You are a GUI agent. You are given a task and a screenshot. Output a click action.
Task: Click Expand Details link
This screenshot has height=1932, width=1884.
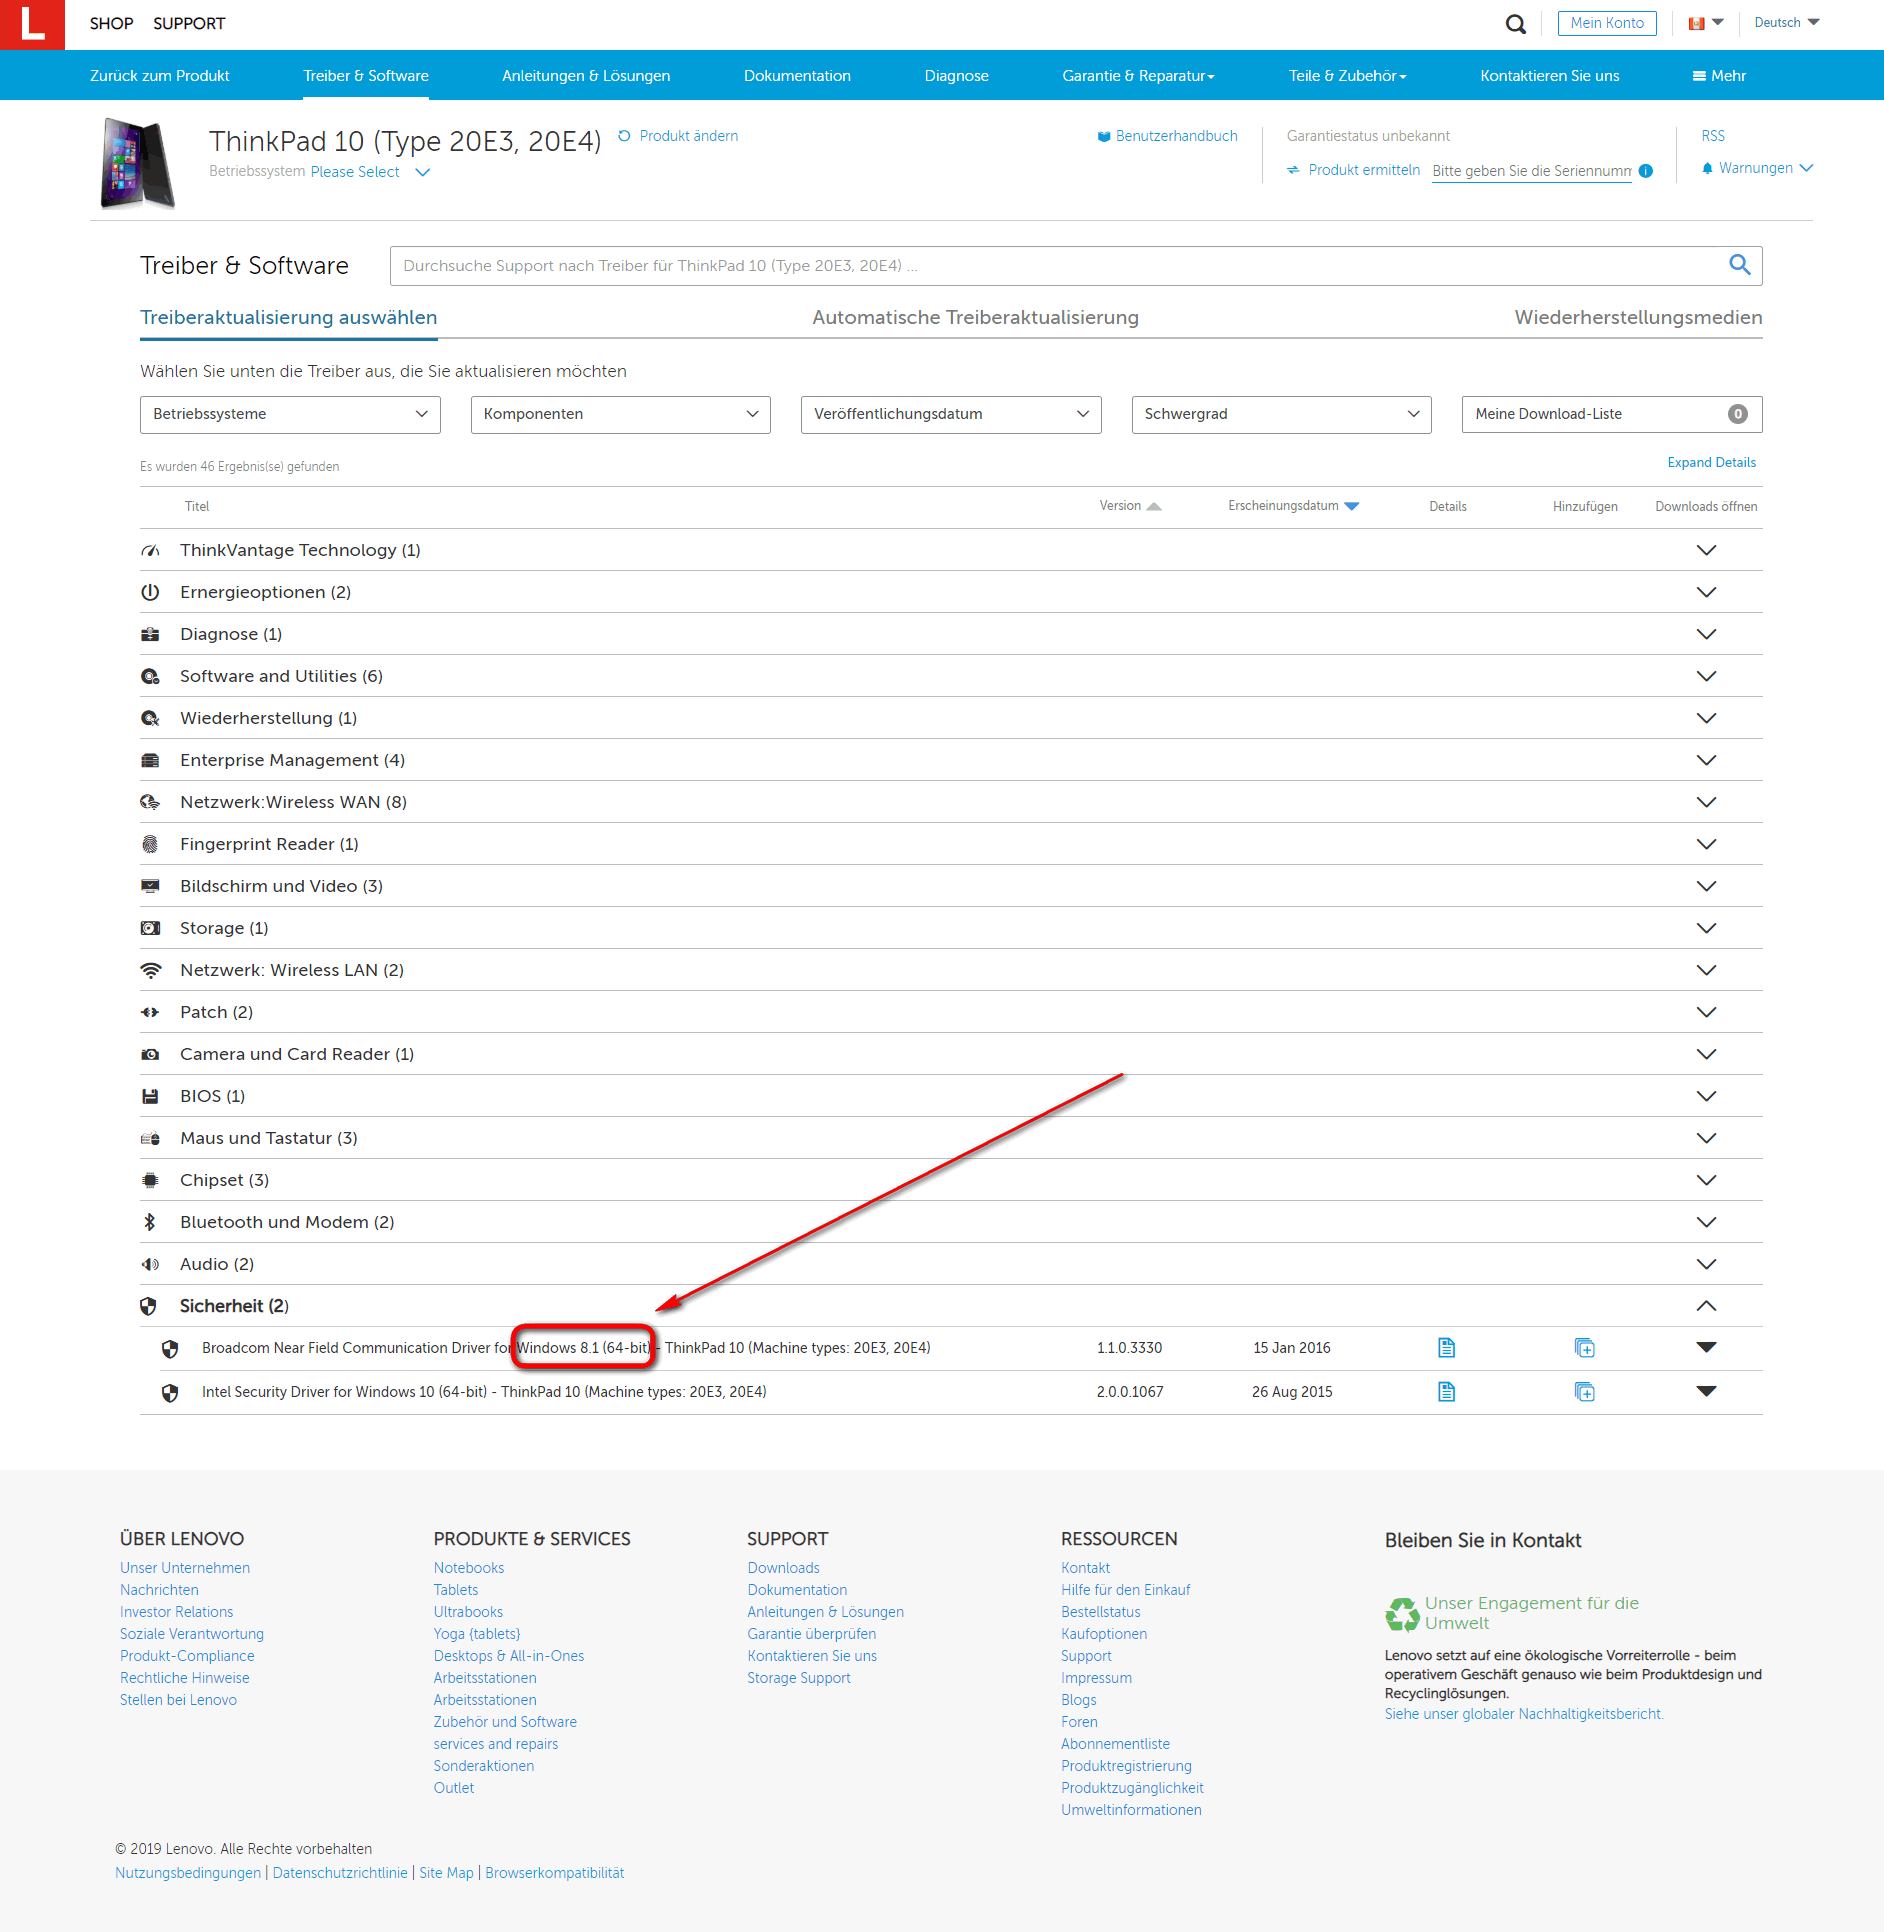pyautogui.click(x=1711, y=462)
